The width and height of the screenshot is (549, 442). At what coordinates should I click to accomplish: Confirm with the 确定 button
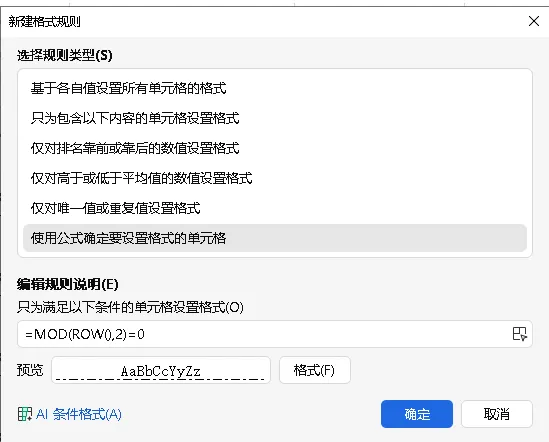(x=417, y=414)
